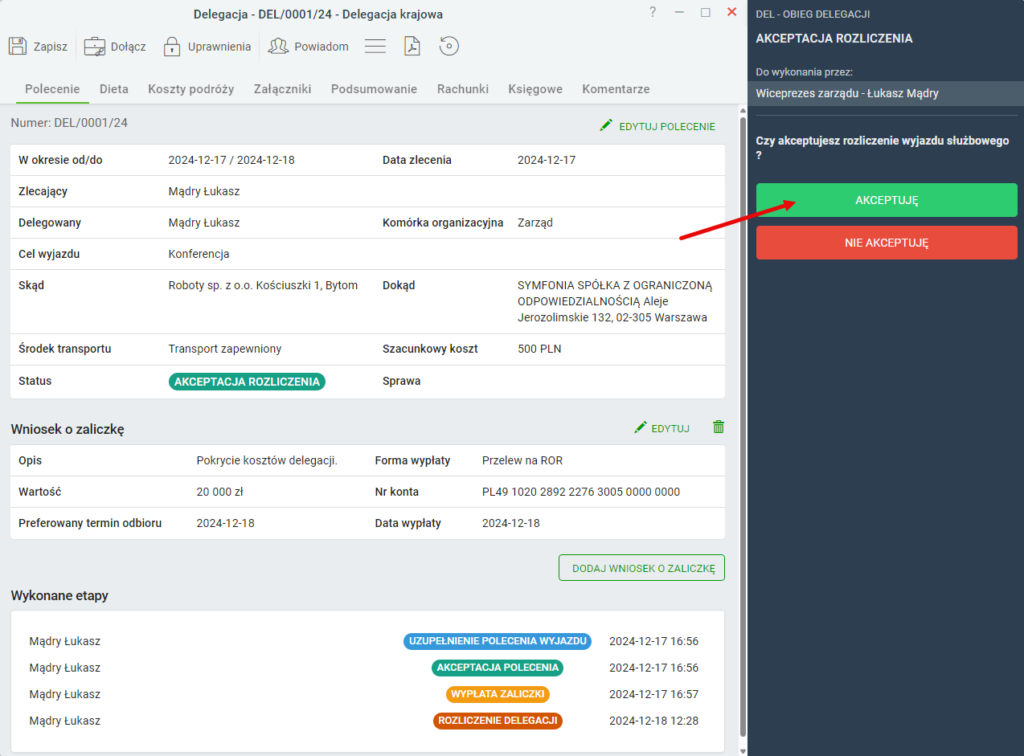This screenshot has height=756, width=1024.
Task: Click the ROZLICZENIE DELEGACJI stage badge
Action: (x=497, y=721)
